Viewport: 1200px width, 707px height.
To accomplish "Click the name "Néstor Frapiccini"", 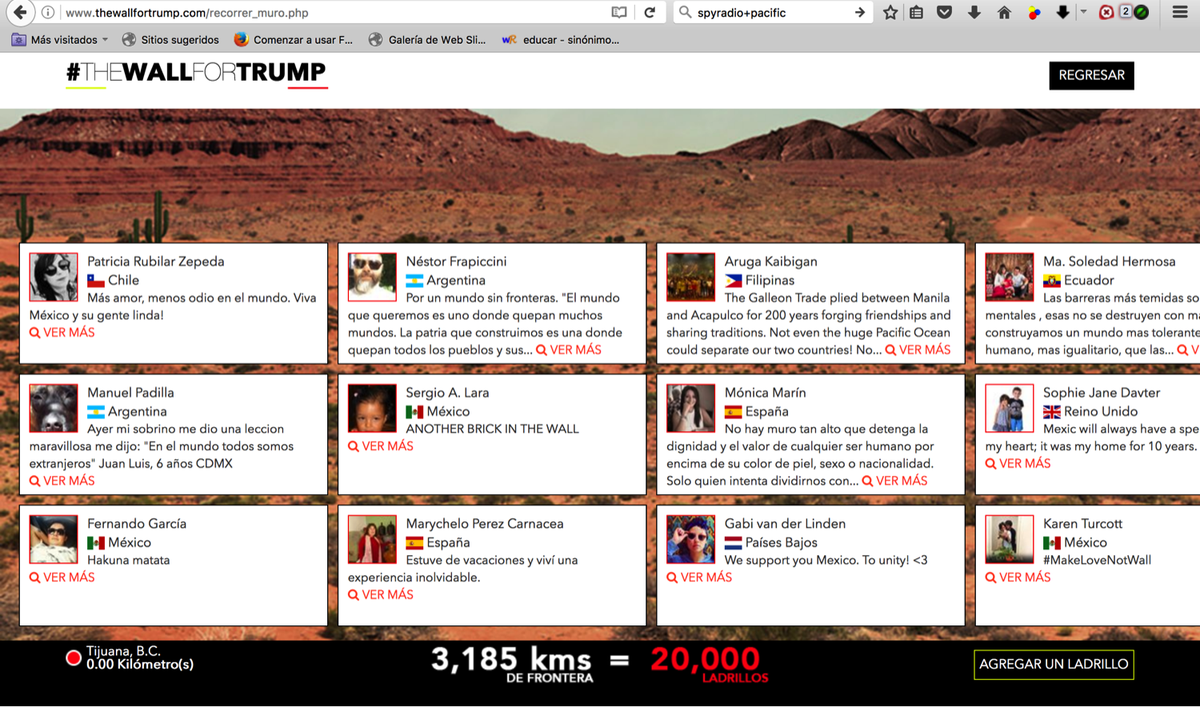I will [x=456, y=261].
